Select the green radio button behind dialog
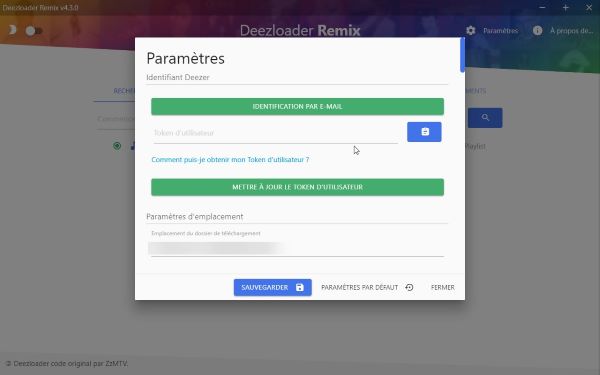600x375 pixels. coord(117,146)
